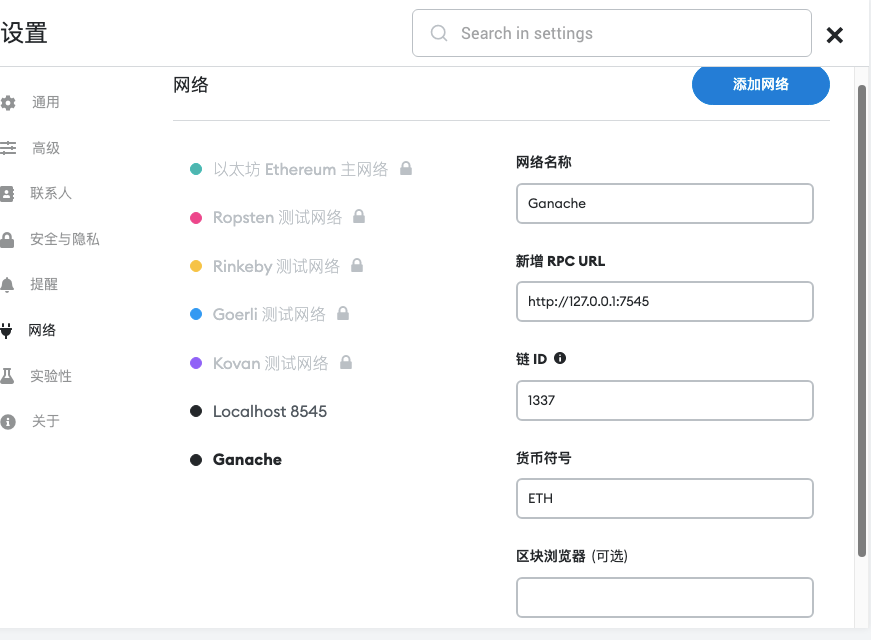
Task: Select Kovan 测试网络 in list
Action: (271, 363)
